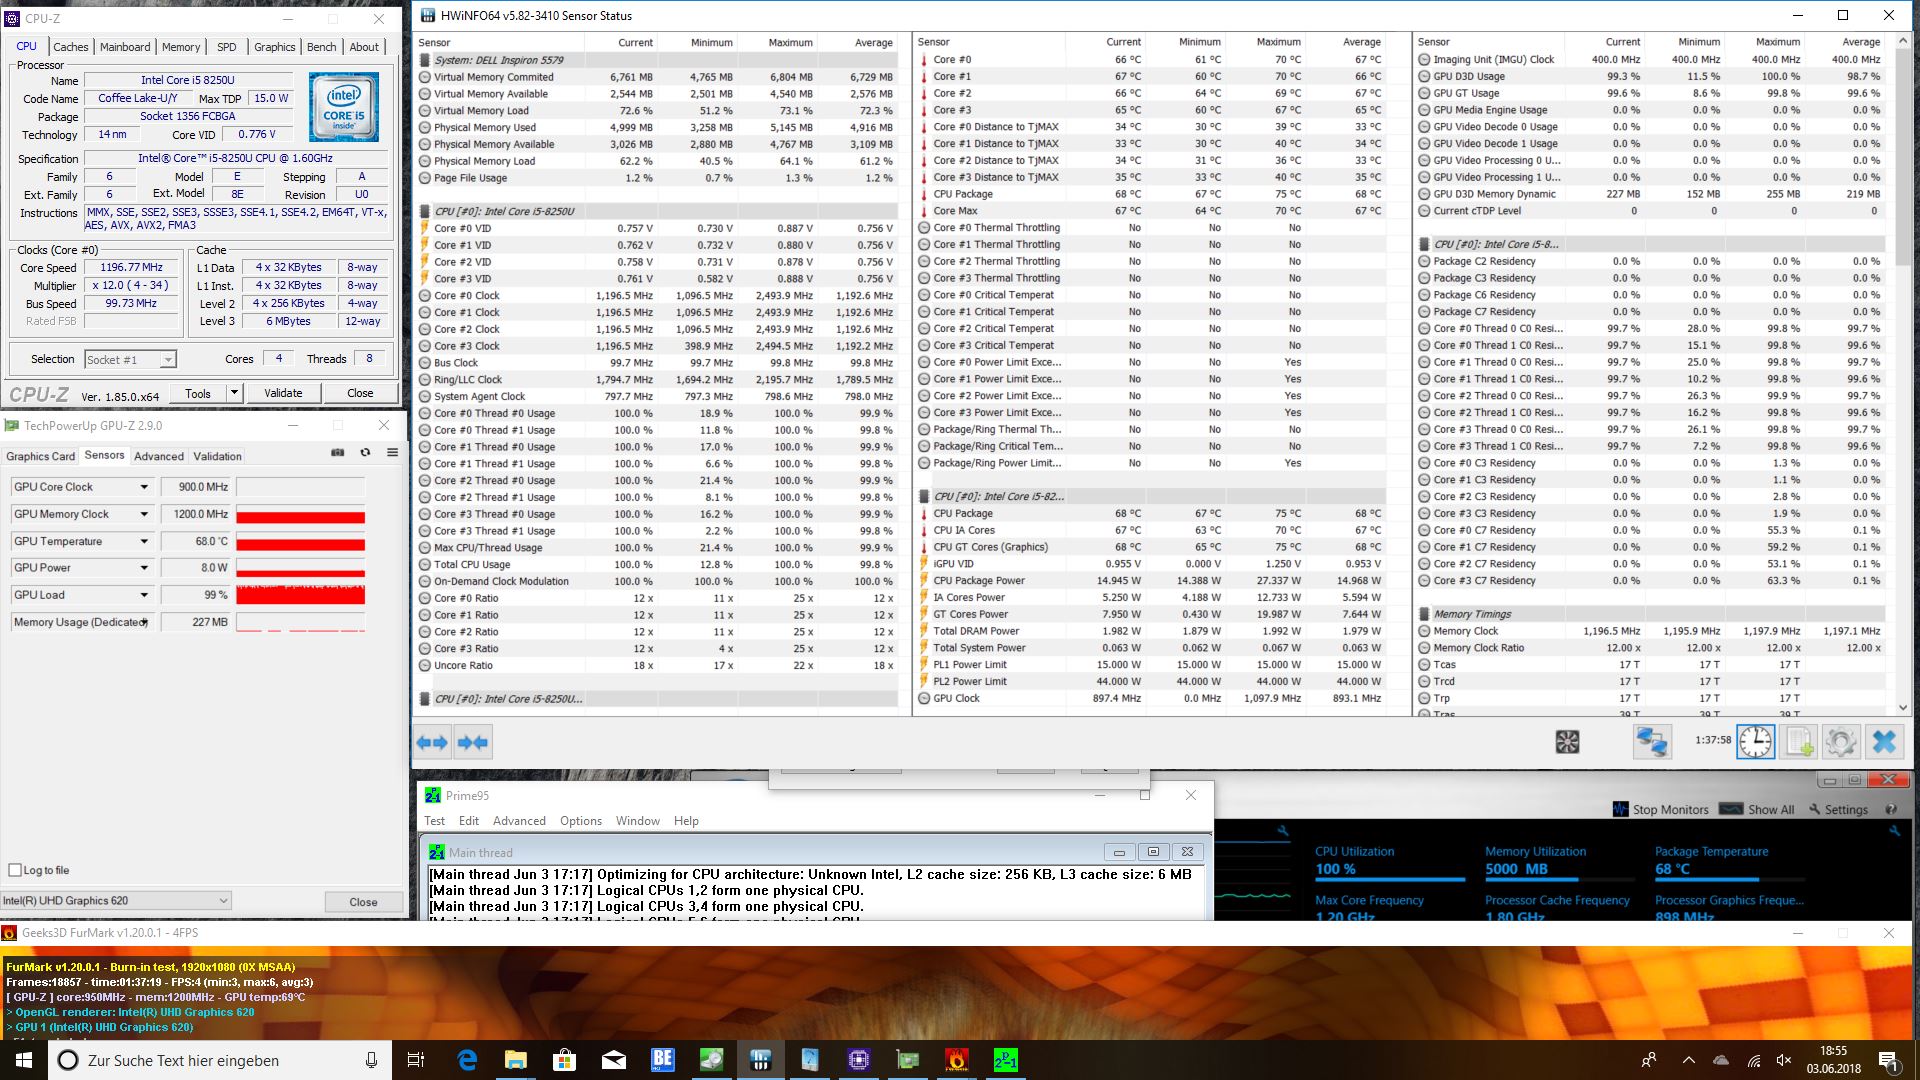1920x1080 pixels.
Task: Click CPU-Z Close button
Action: (360, 393)
